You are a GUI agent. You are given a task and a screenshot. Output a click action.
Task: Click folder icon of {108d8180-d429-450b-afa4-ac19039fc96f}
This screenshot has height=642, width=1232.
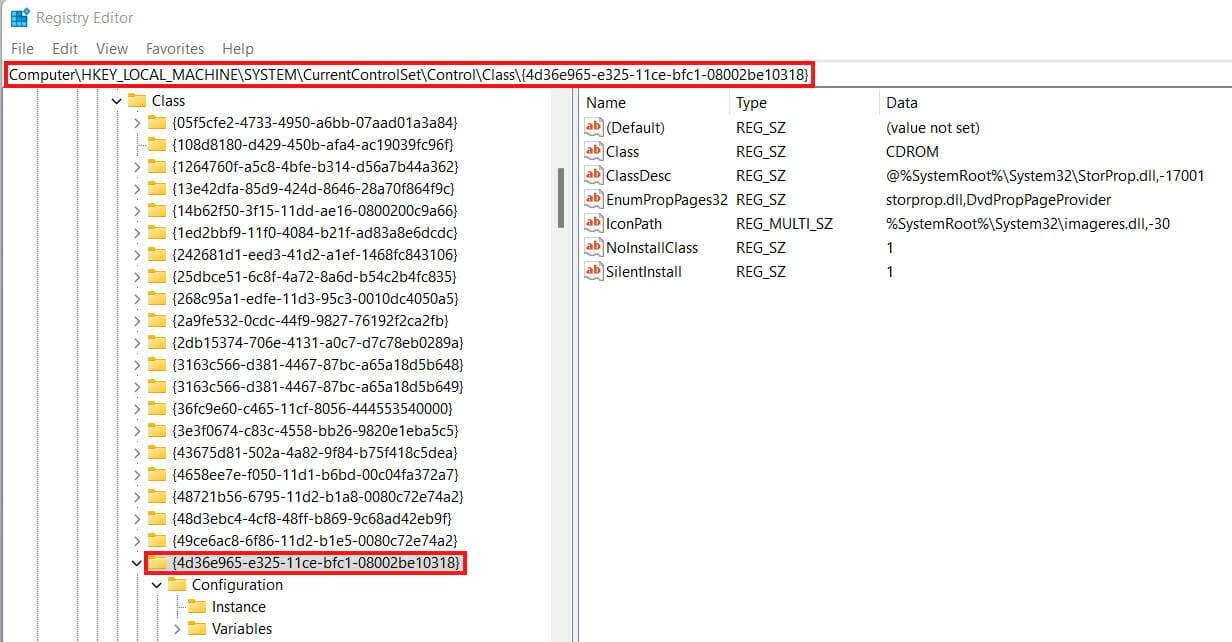[x=157, y=145]
